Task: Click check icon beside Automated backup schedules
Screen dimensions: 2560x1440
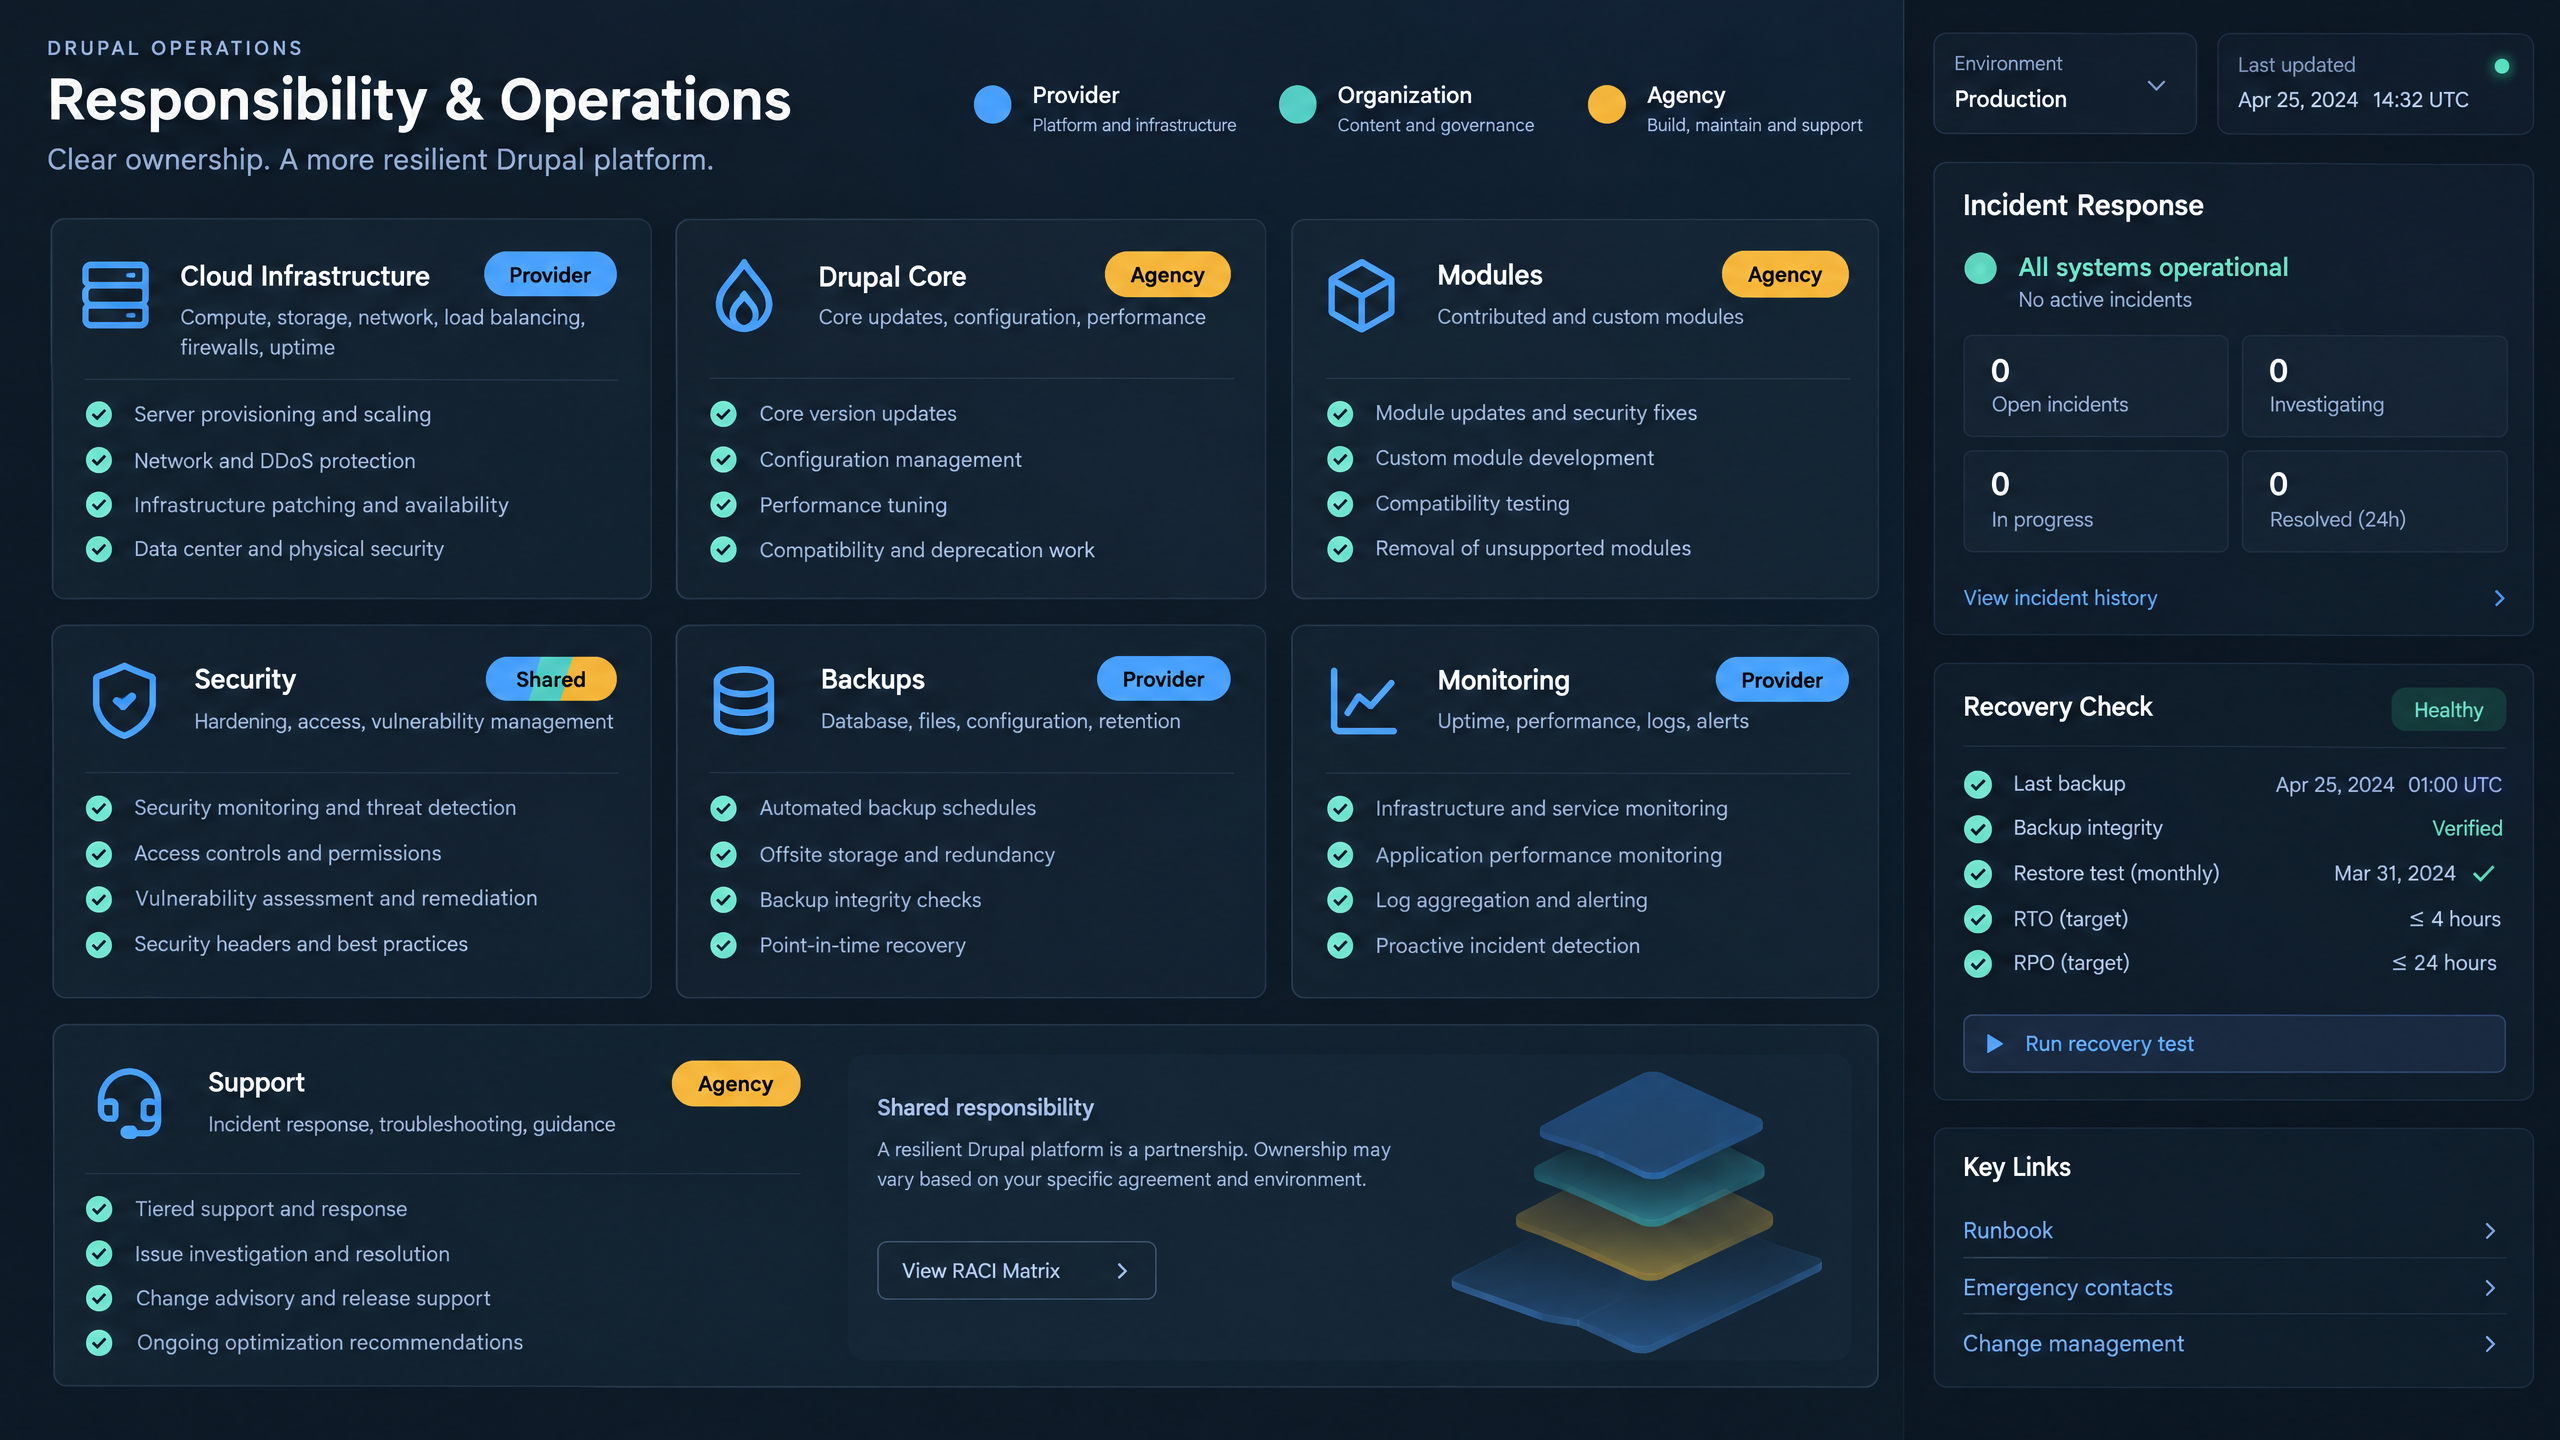Action: [x=723, y=808]
